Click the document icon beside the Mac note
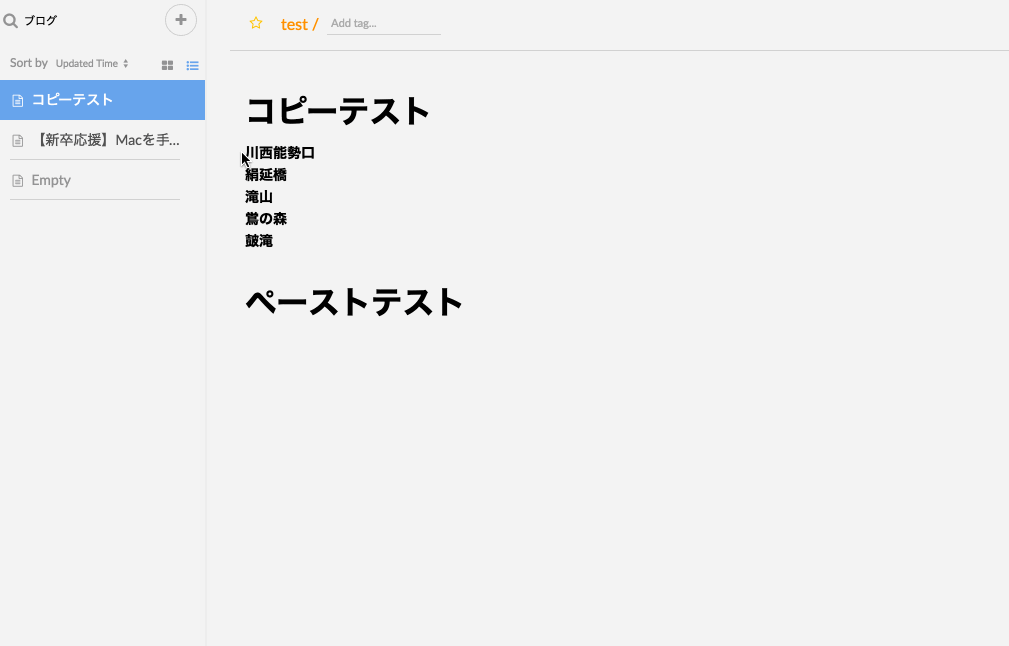 pyautogui.click(x=16, y=139)
